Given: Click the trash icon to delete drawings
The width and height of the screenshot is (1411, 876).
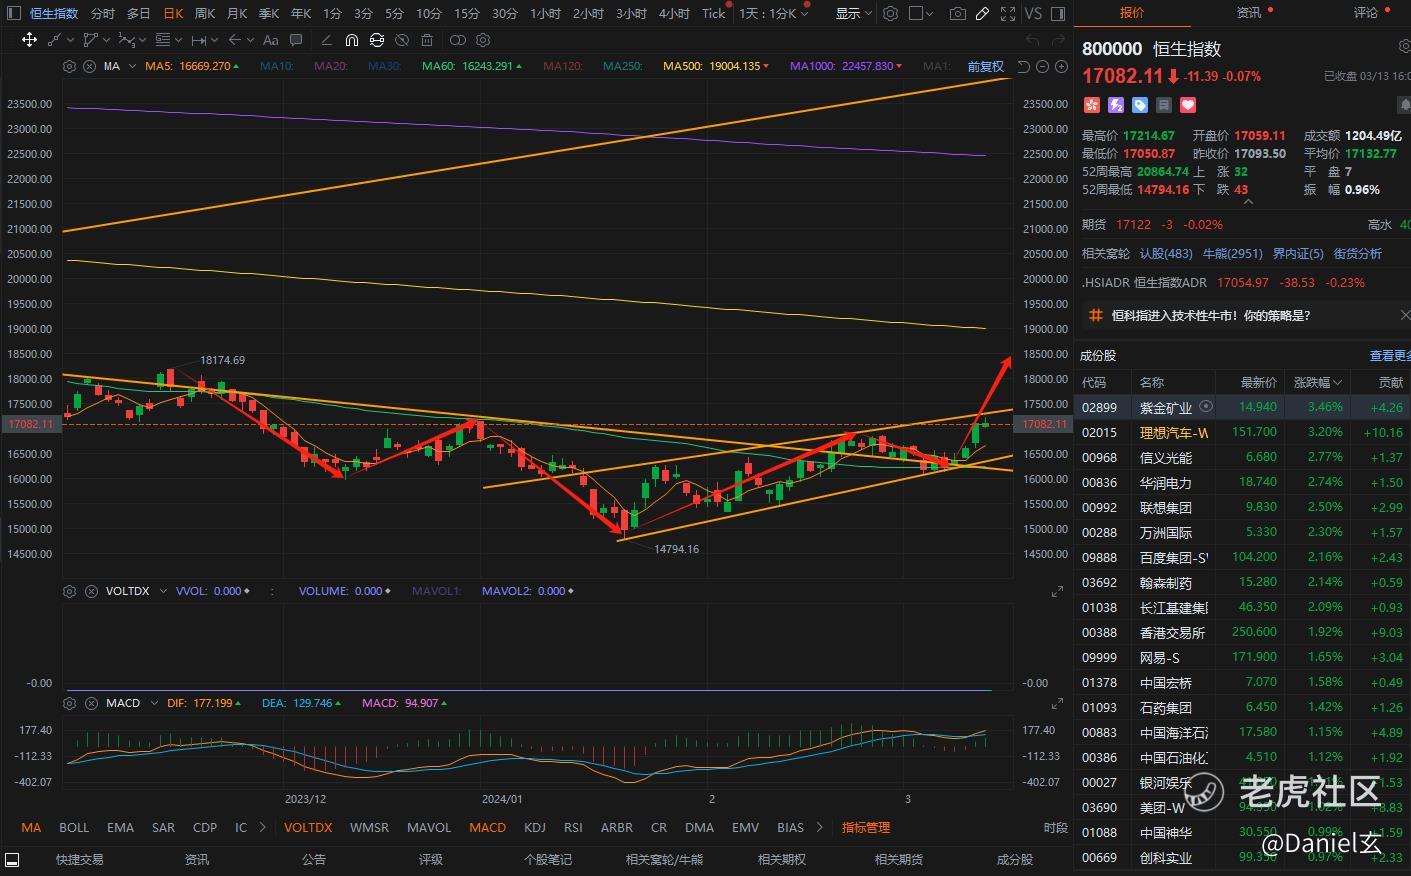Looking at the screenshot, I should point(427,40).
